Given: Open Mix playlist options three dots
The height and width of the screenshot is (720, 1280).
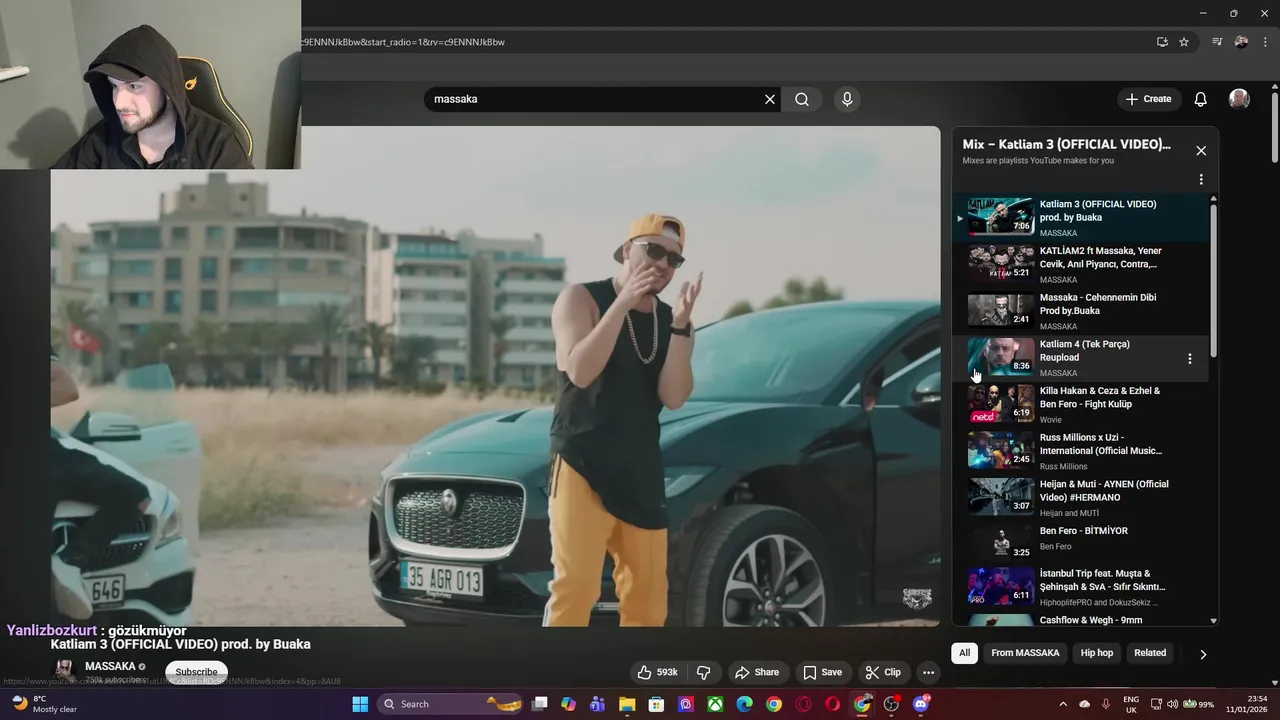Looking at the screenshot, I should click(1201, 180).
